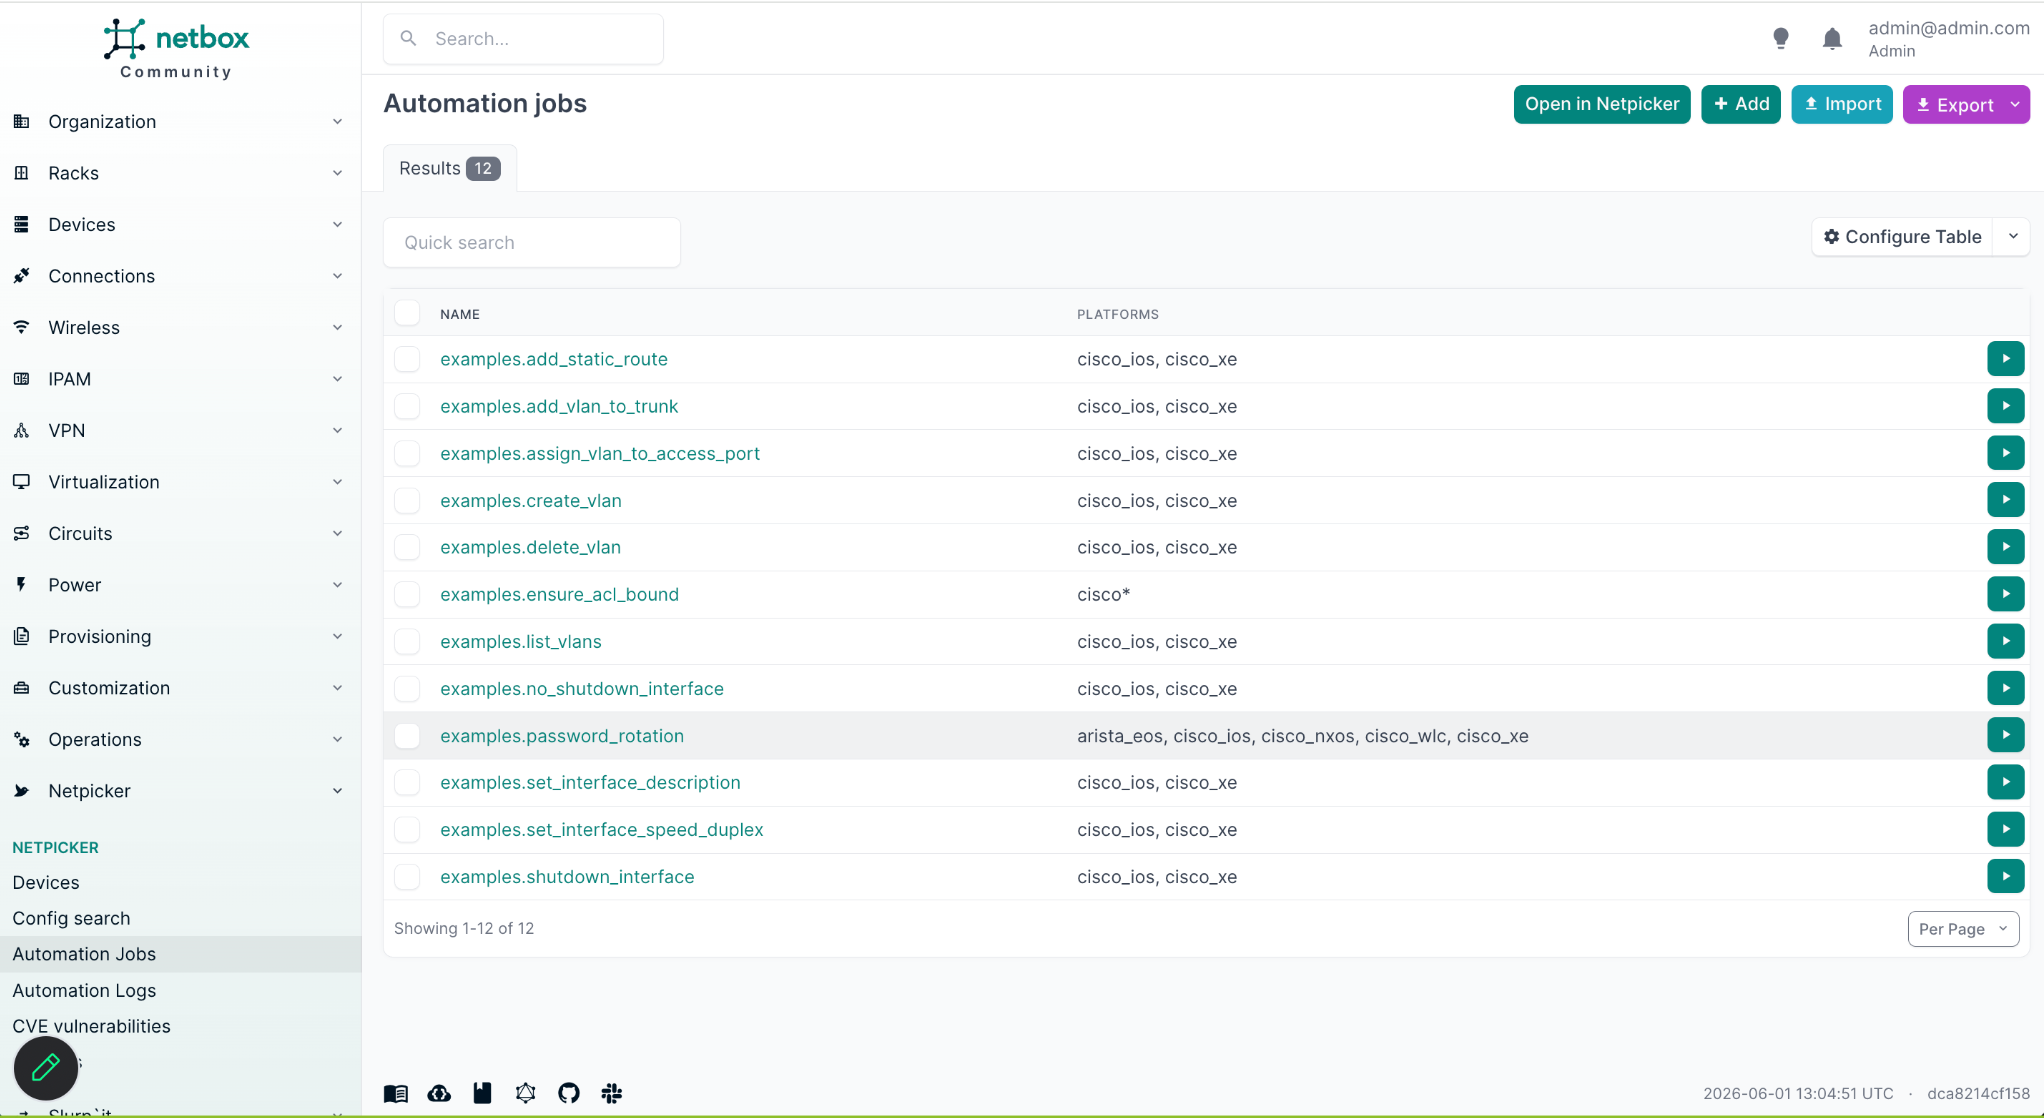Sort by the NAME column header
Screen dimensions: 2044x1118
click(x=460, y=314)
